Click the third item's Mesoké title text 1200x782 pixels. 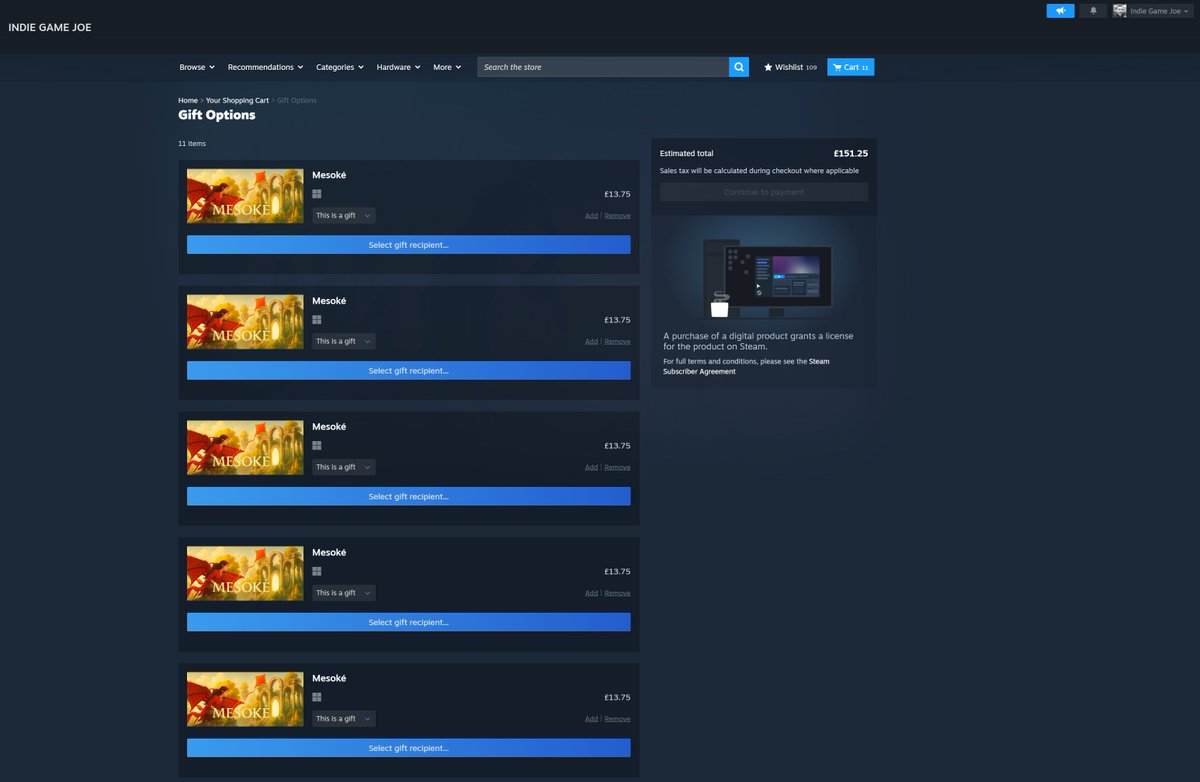click(329, 427)
